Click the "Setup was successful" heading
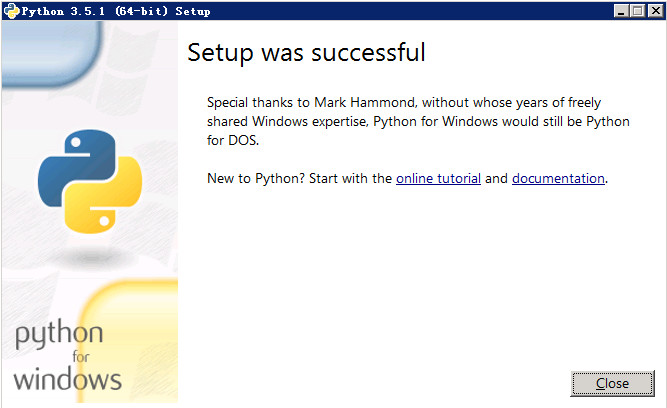 (x=306, y=53)
